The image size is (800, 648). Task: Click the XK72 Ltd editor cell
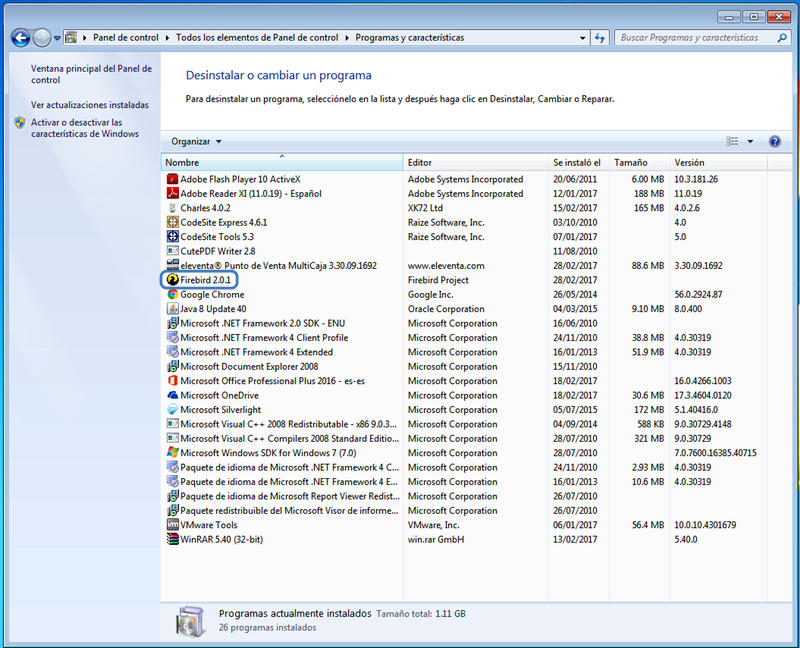tap(425, 208)
